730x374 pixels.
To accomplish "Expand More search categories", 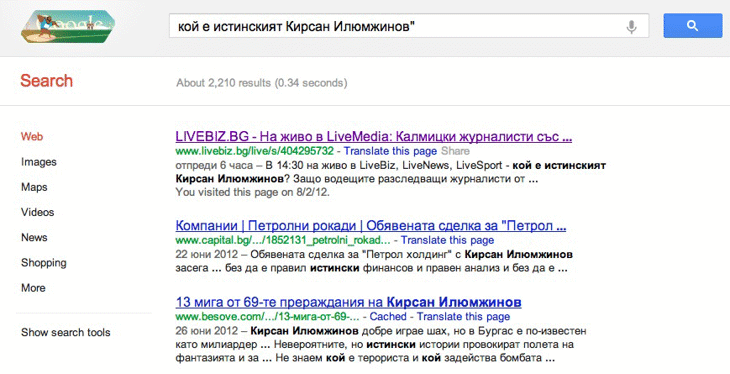I will pyautogui.click(x=33, y=288).
